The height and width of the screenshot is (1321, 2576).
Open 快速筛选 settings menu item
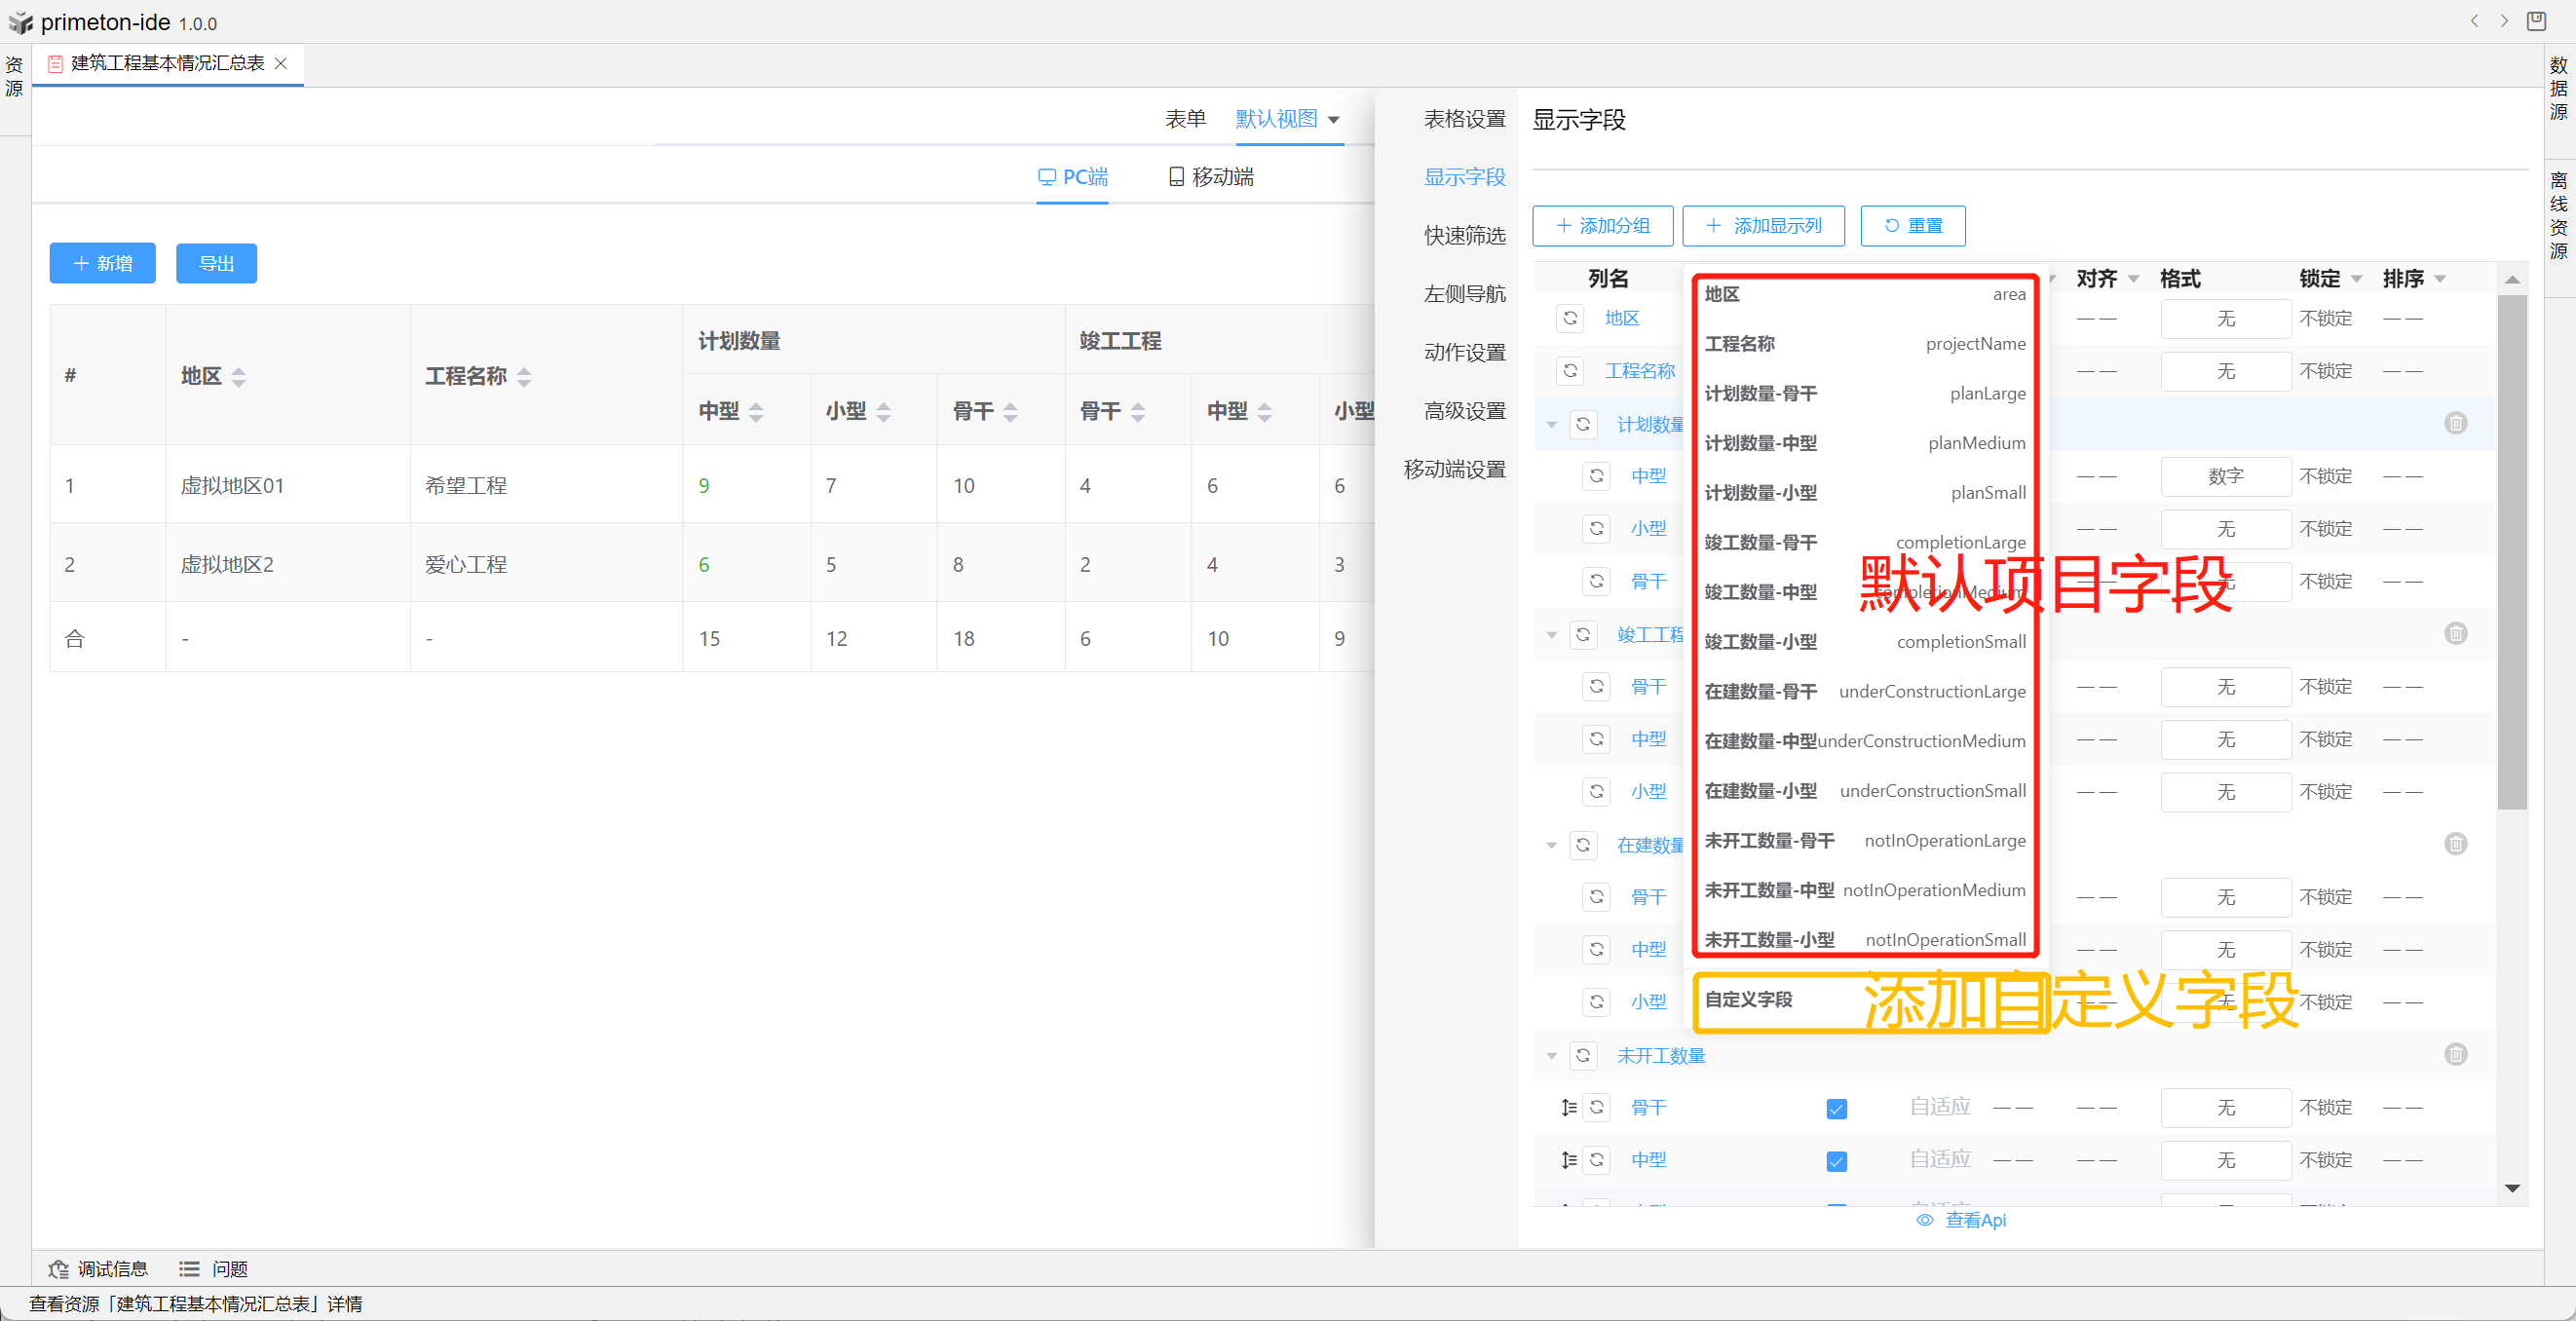coord(1464,236)
